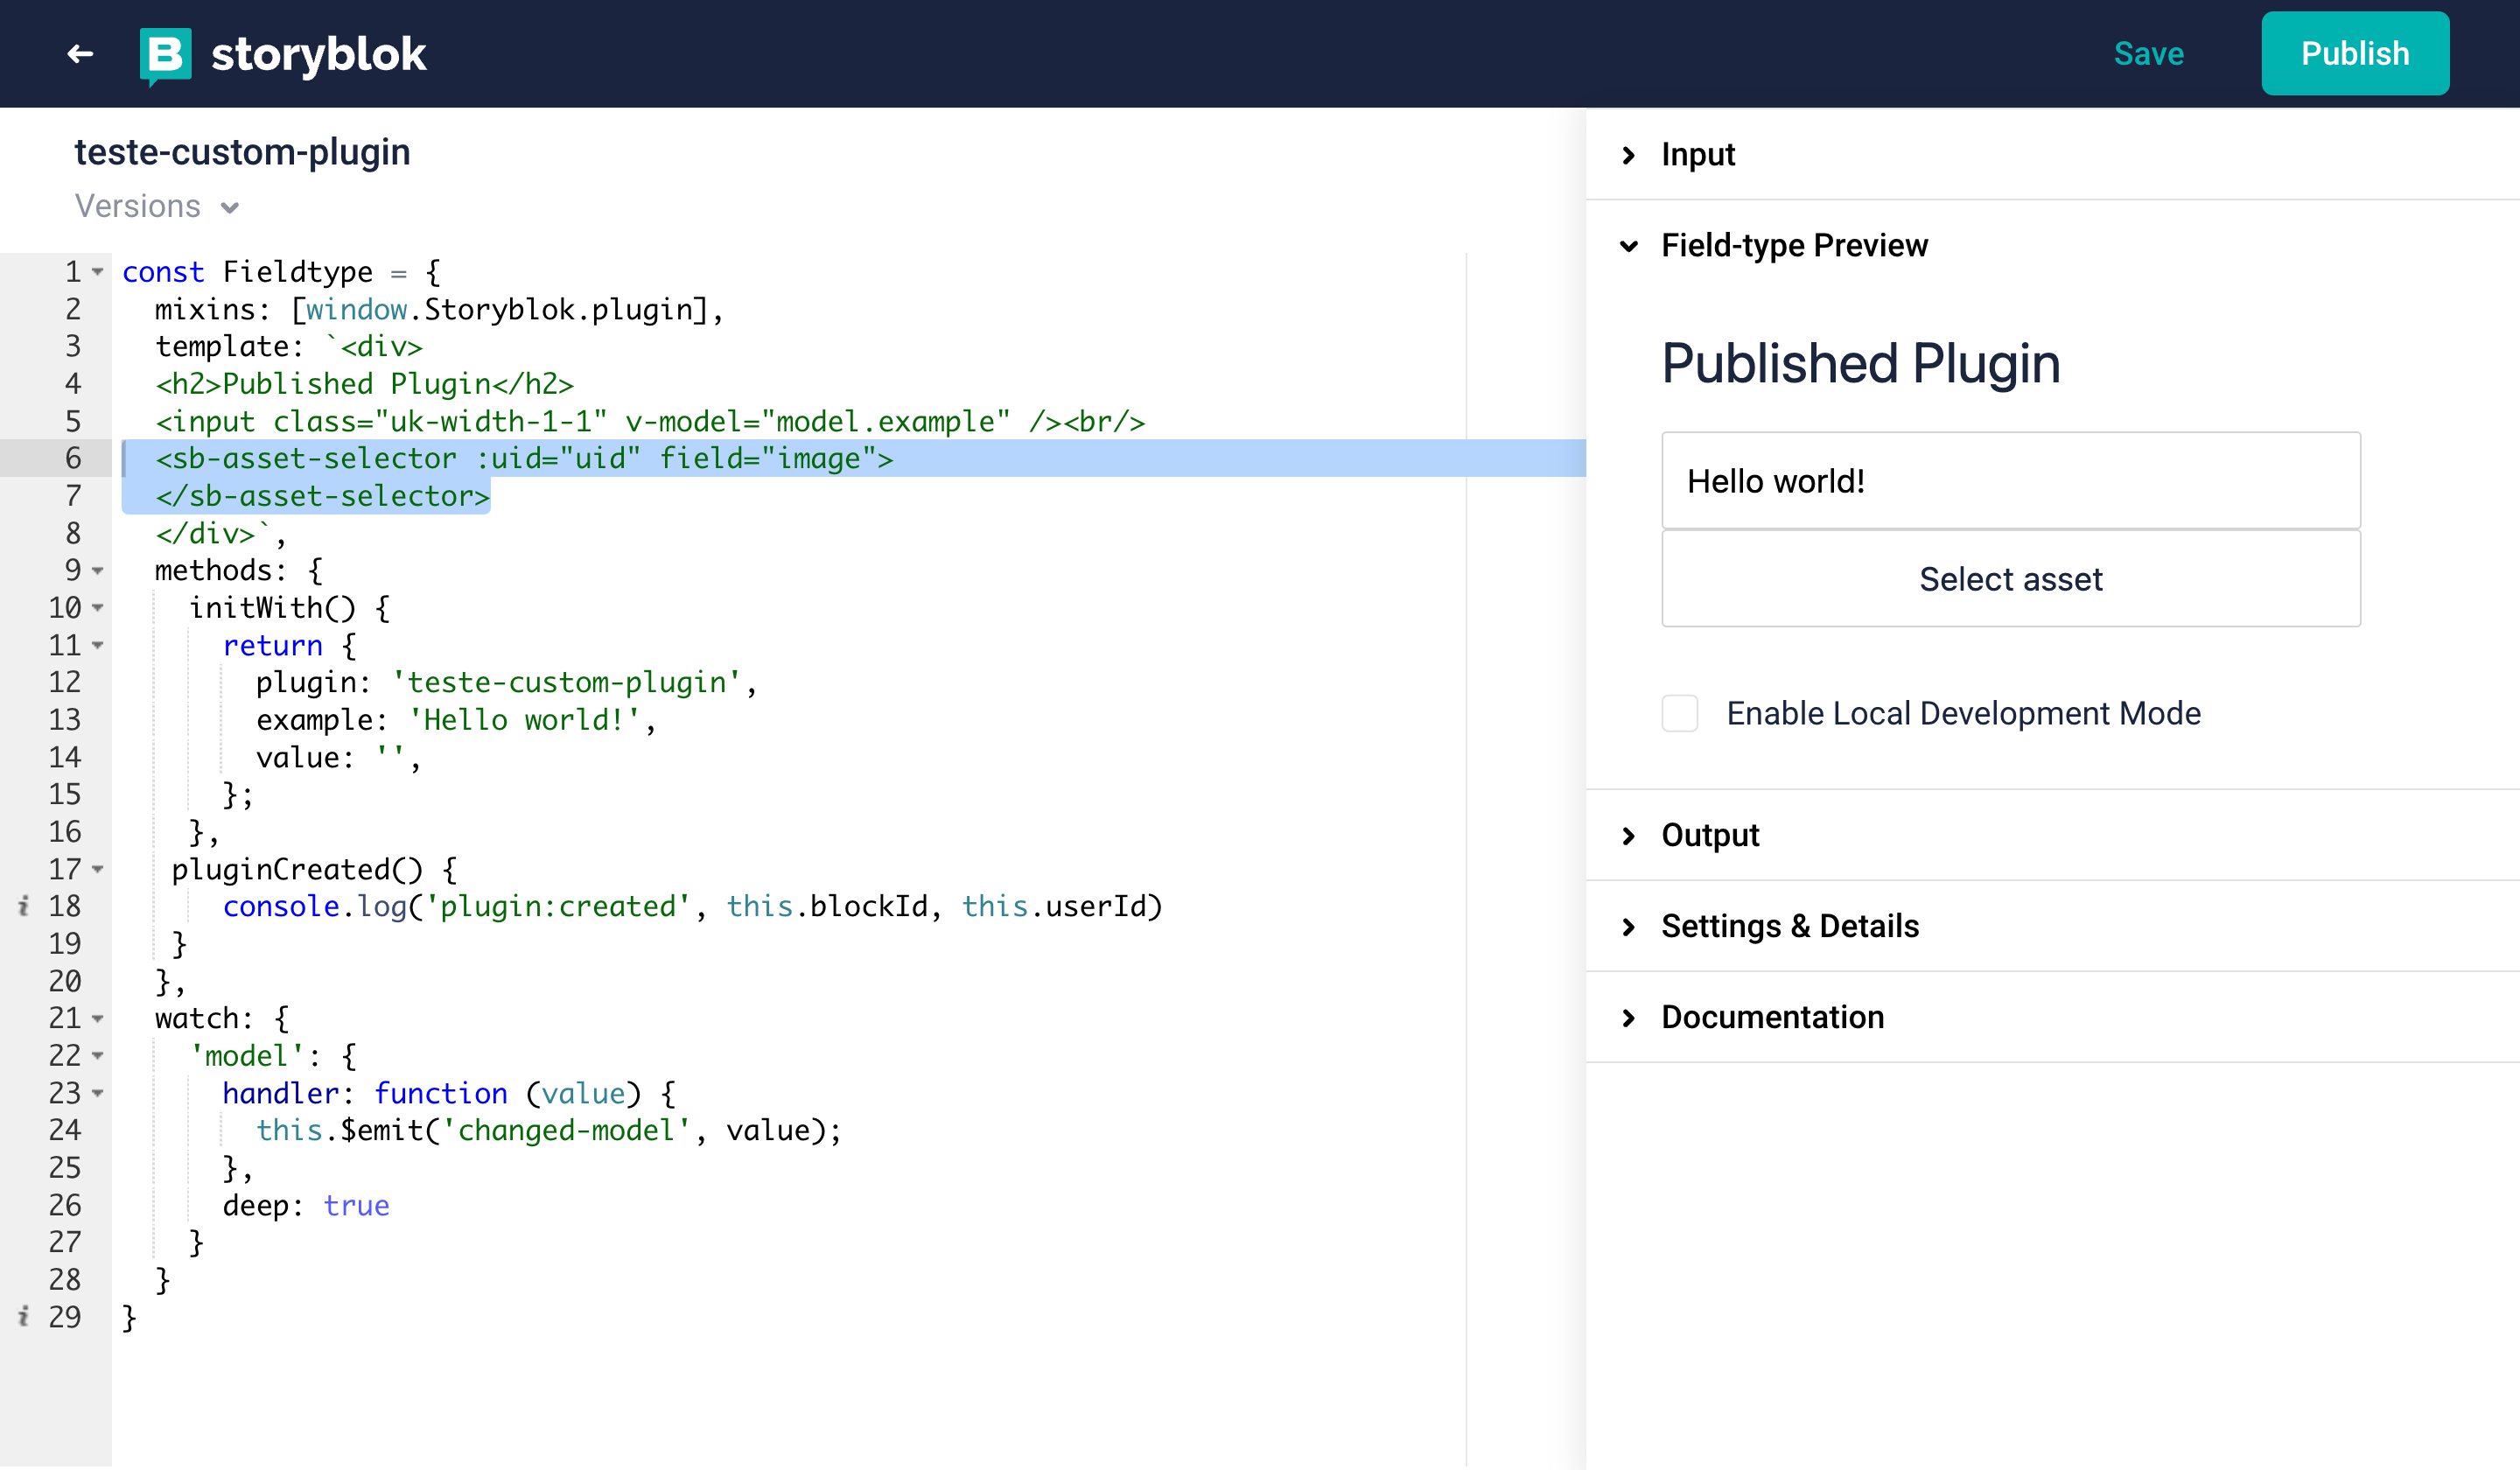Viewport: 2520px width, 1470px height.
Task: Click the $emit 'changed-model' code line
Action: tap(549, 1131)
